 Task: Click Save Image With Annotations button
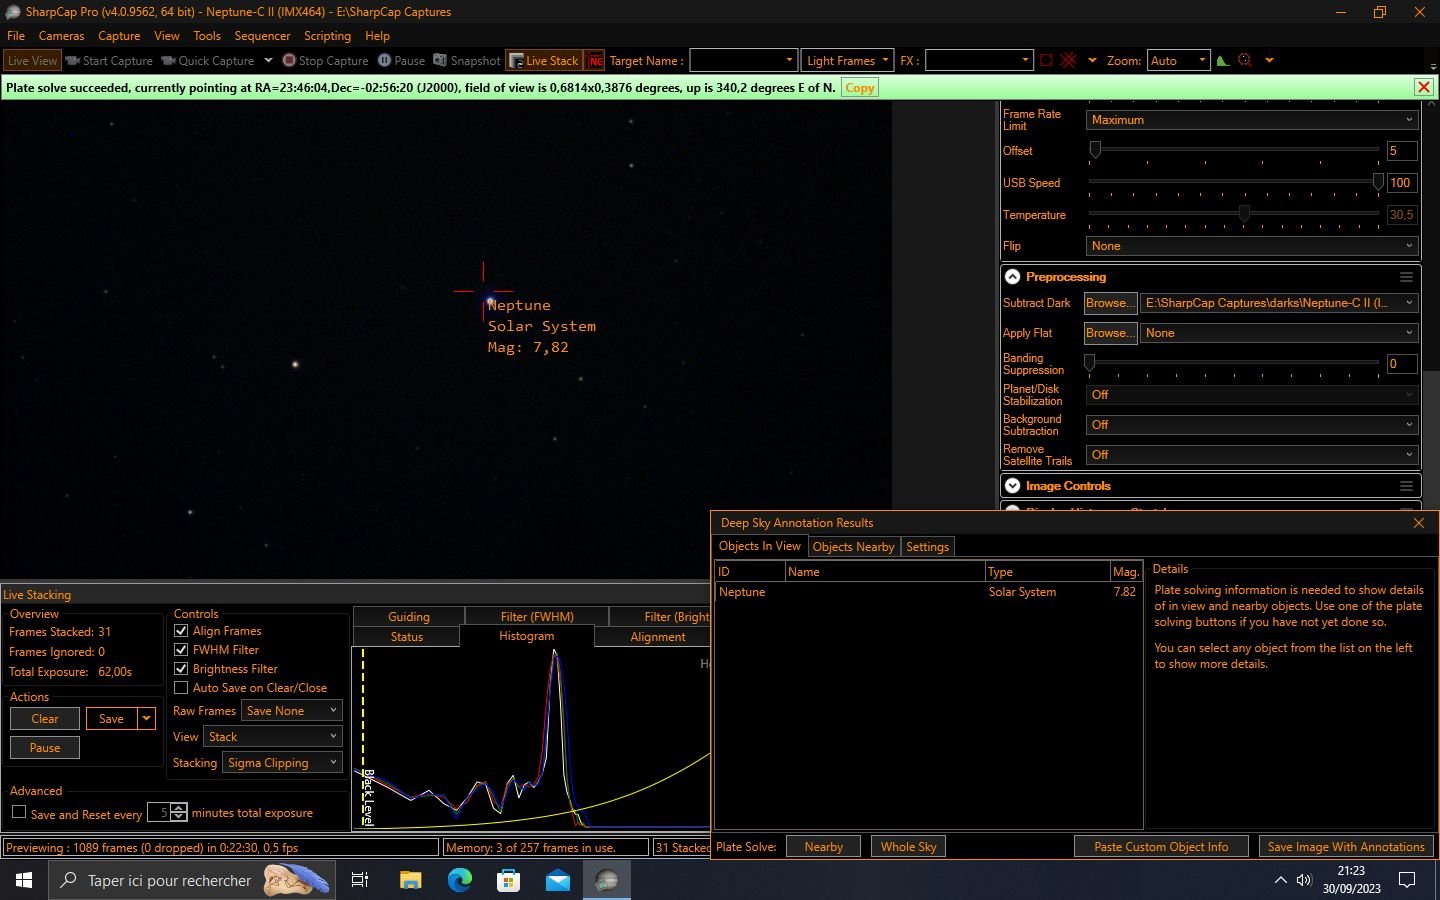point(1345,847)
